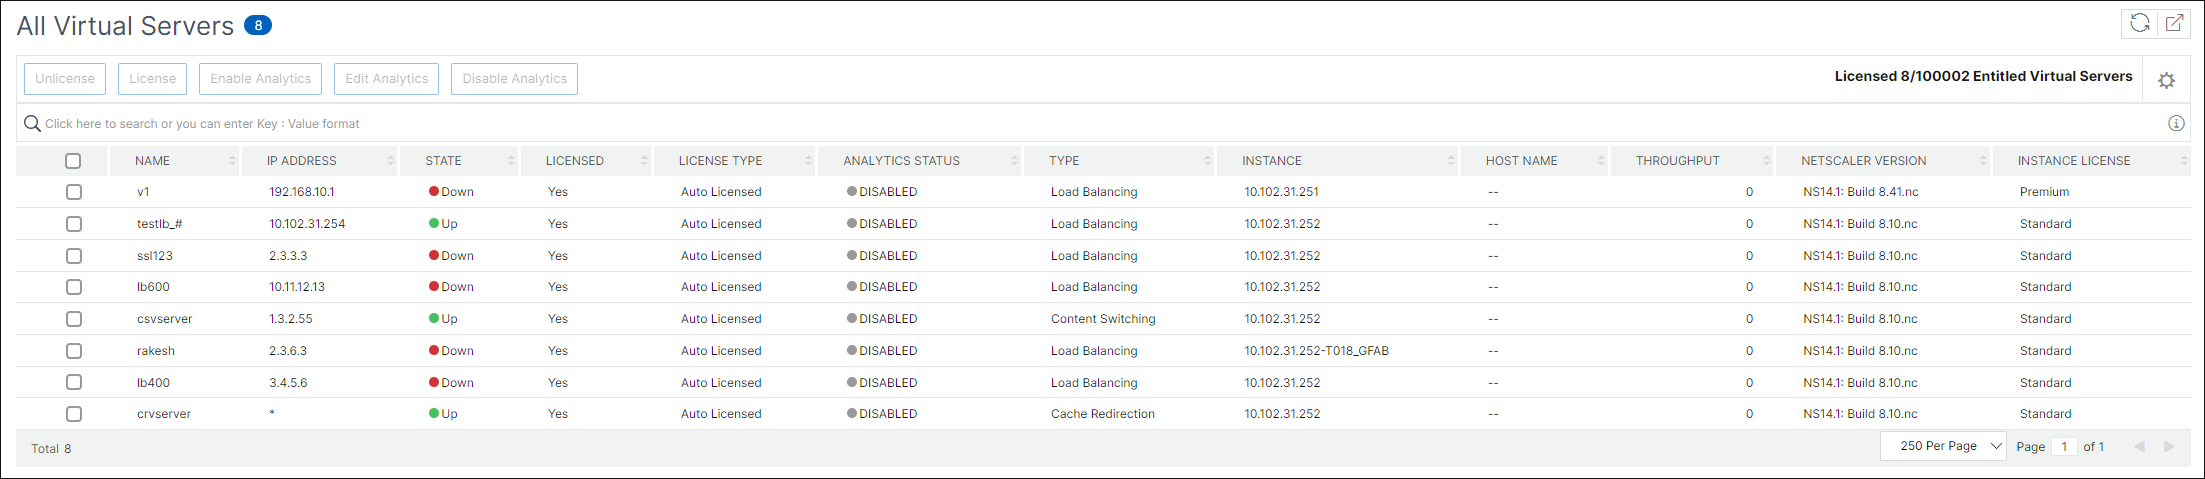Click IP address 192.168.10.1

coord(302,192)
